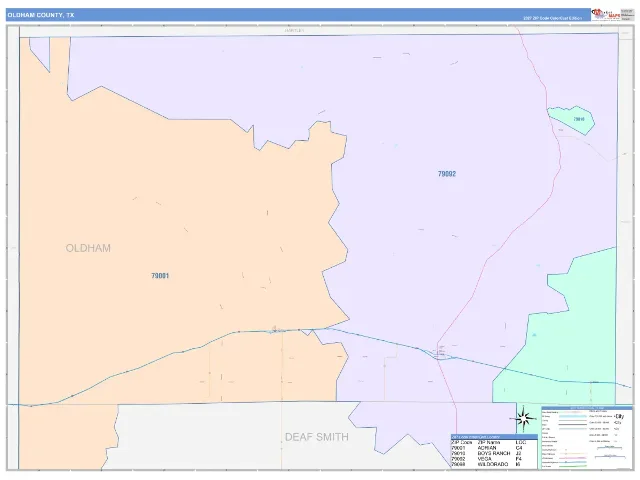Click the ZIP Name column header
Screen dimensions: 640x480
pyautogui.click(x=489, y=442)
